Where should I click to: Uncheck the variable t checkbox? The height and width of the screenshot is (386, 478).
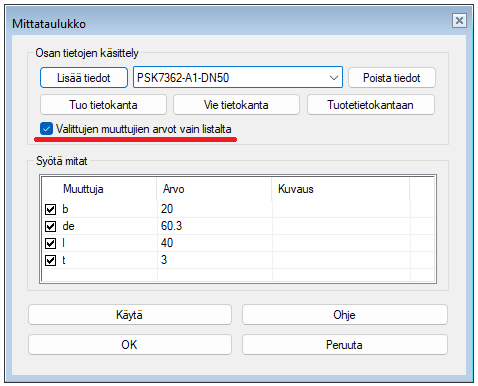pyautogui.click(x=50, y=260)
